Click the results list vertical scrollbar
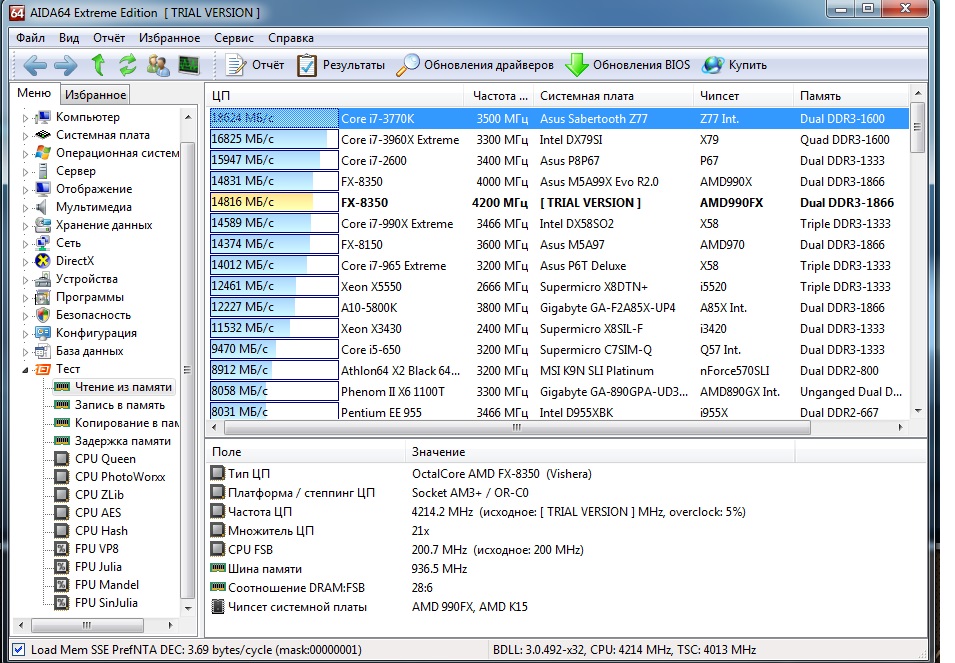The height and width of the screenshot is (663, 955). coord(917,127)
